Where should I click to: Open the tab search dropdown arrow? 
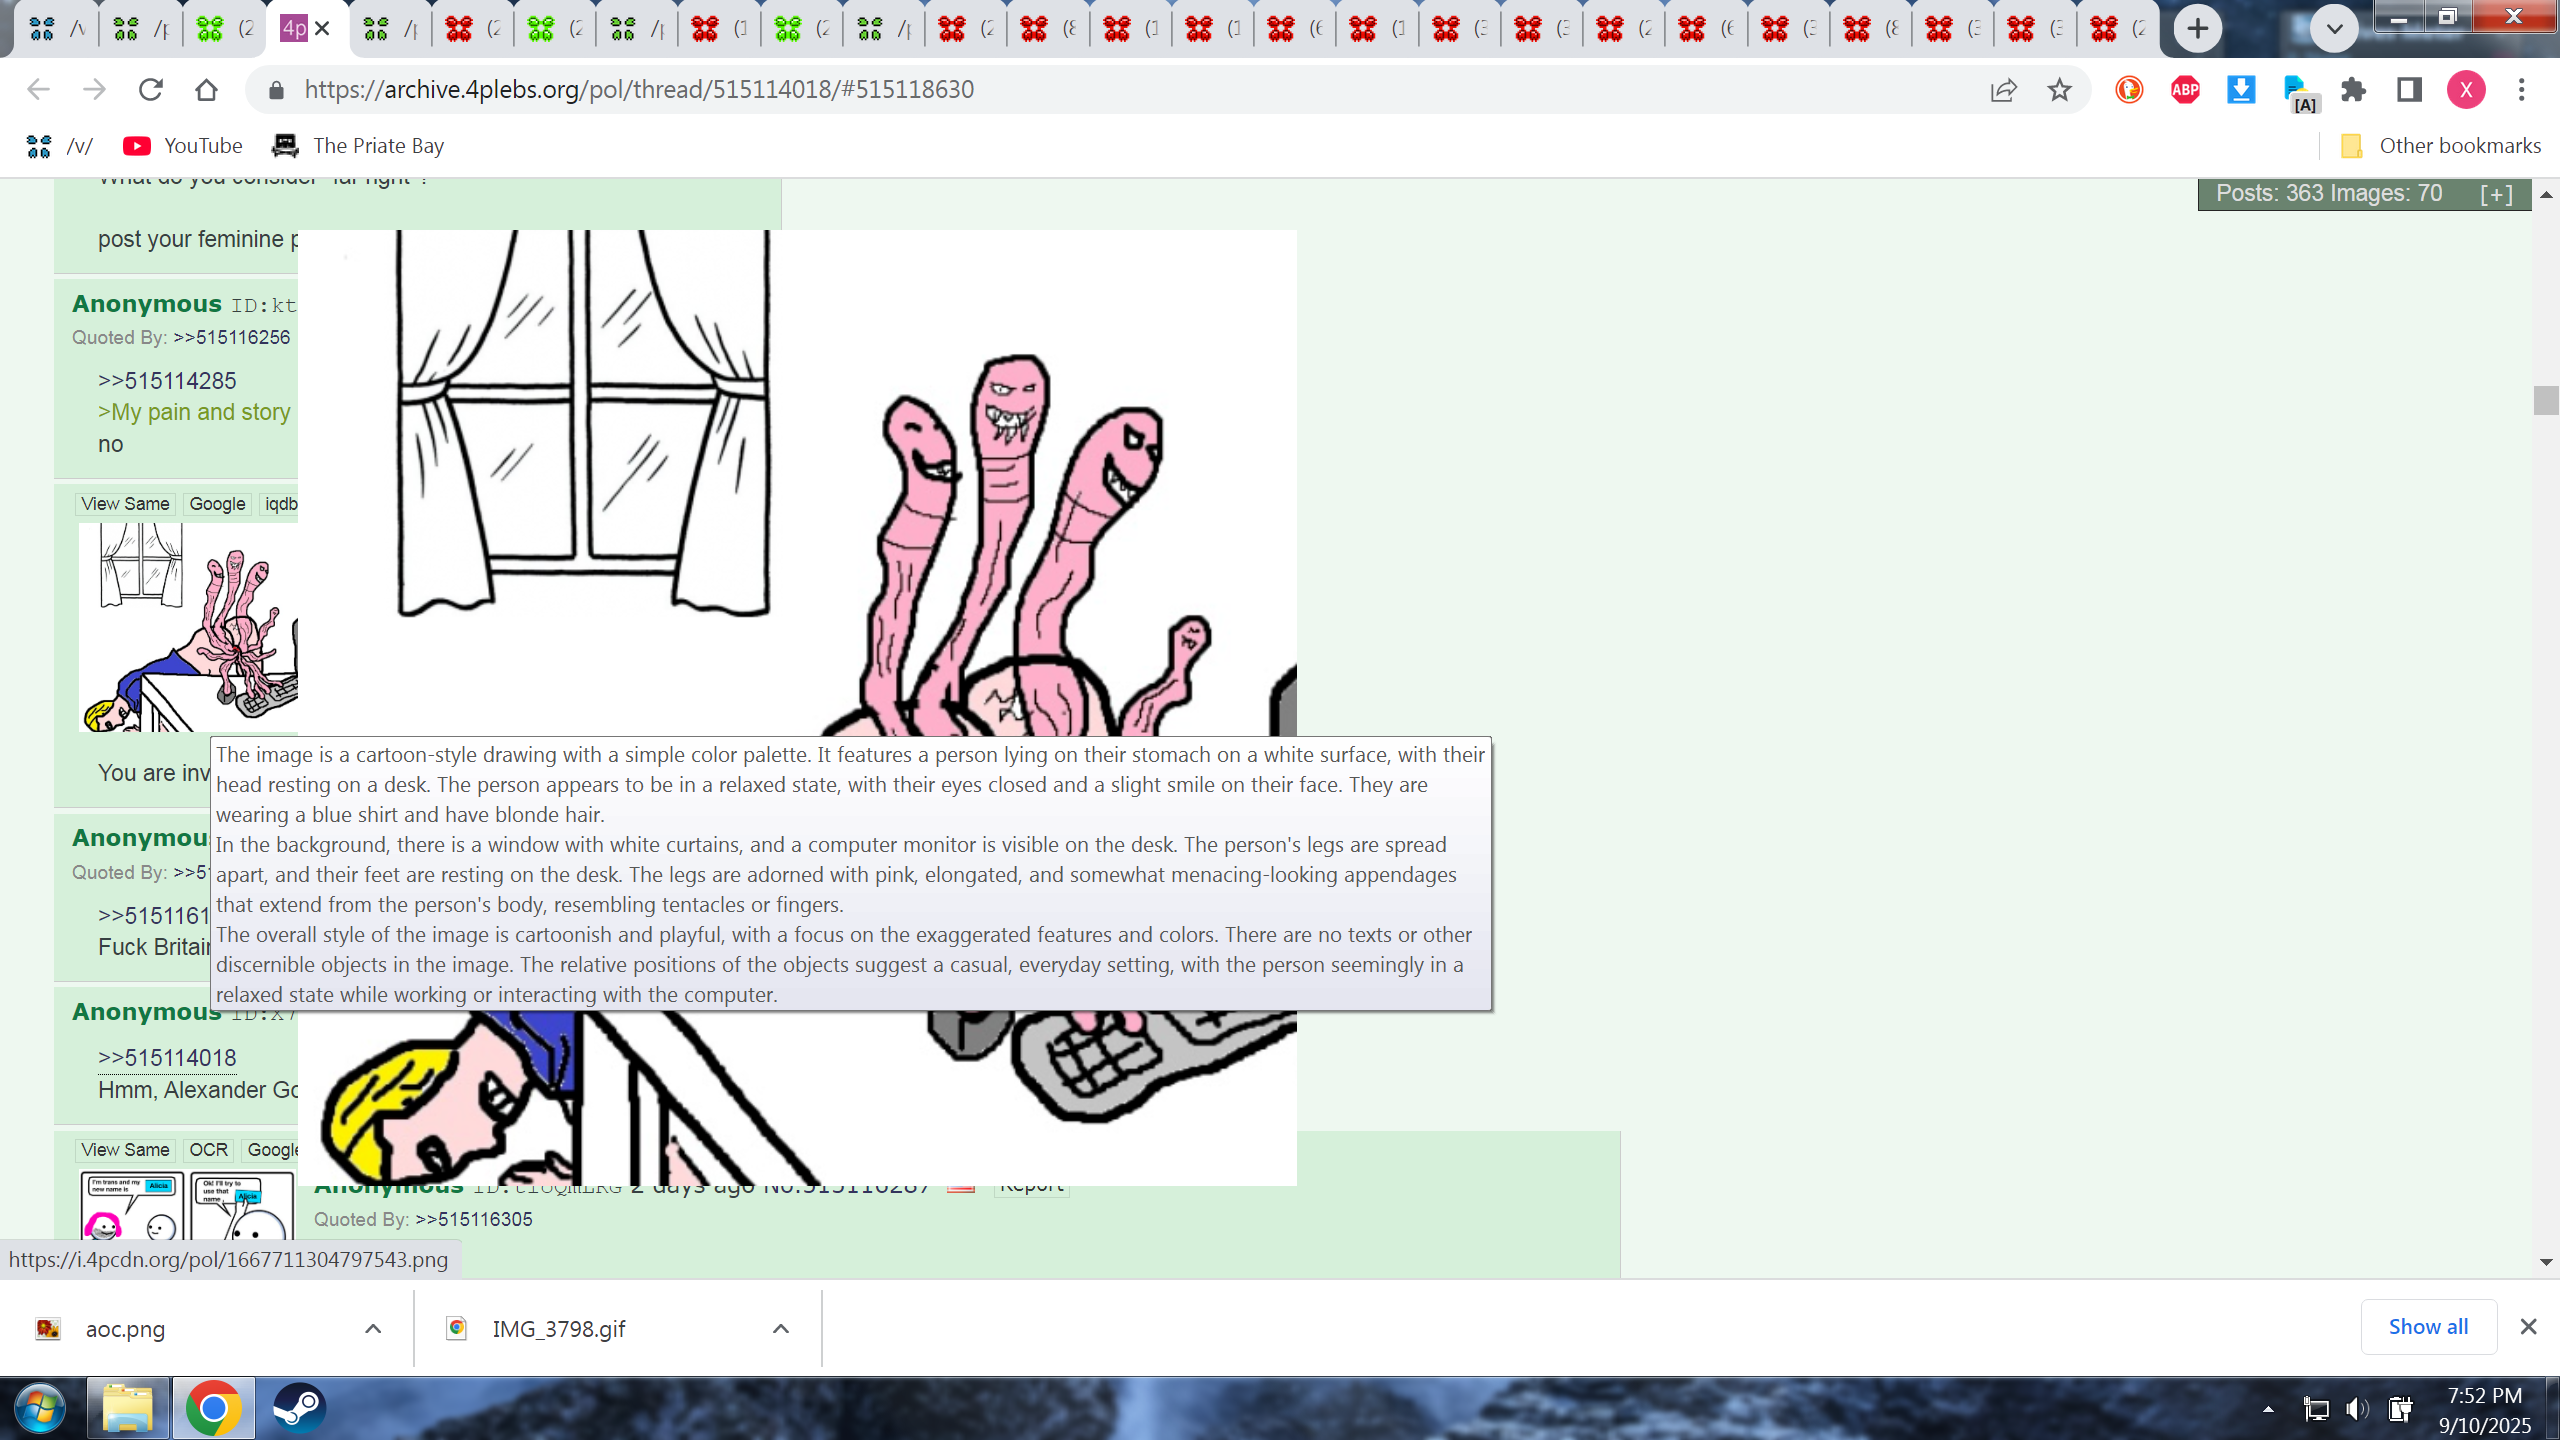point(2334,28)
